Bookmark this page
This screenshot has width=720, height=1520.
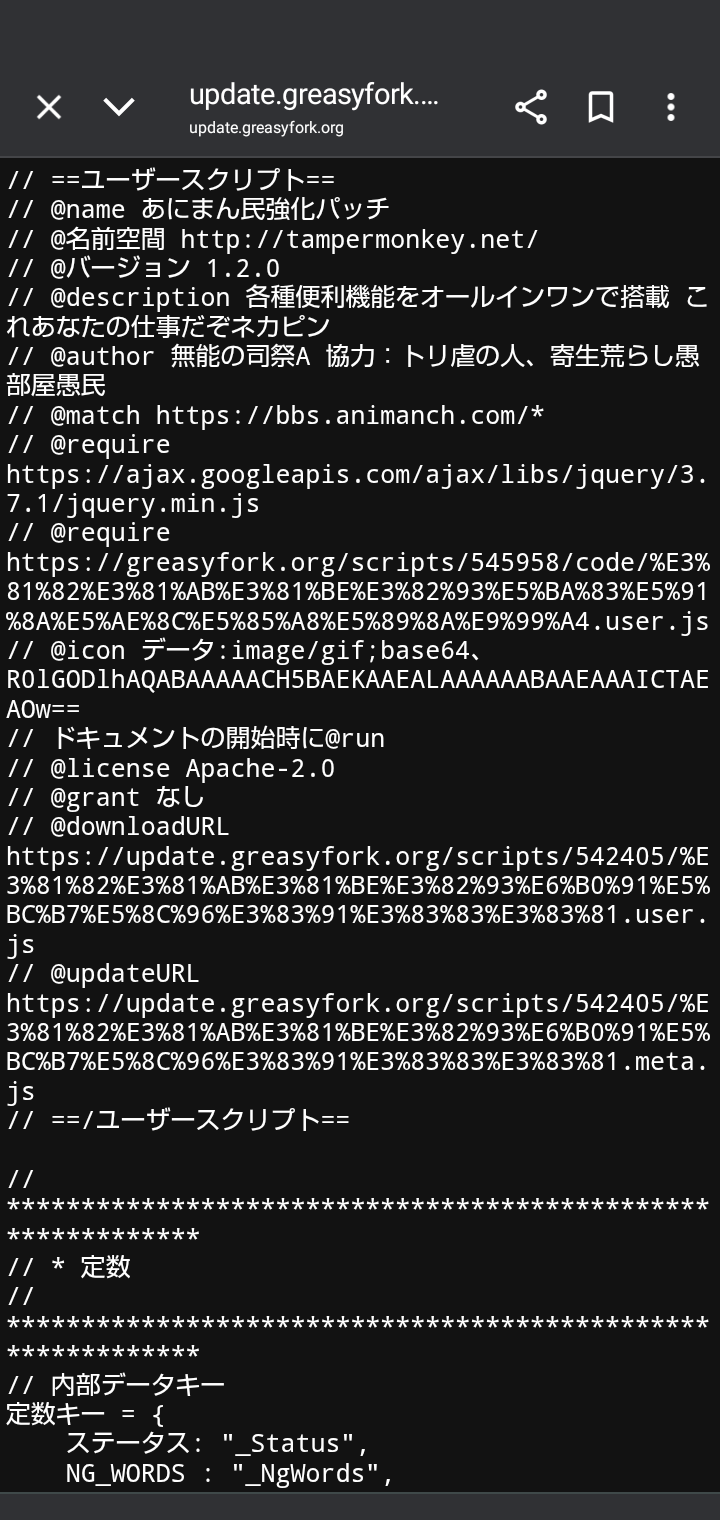pyautogui.click(x=601, y=107)
